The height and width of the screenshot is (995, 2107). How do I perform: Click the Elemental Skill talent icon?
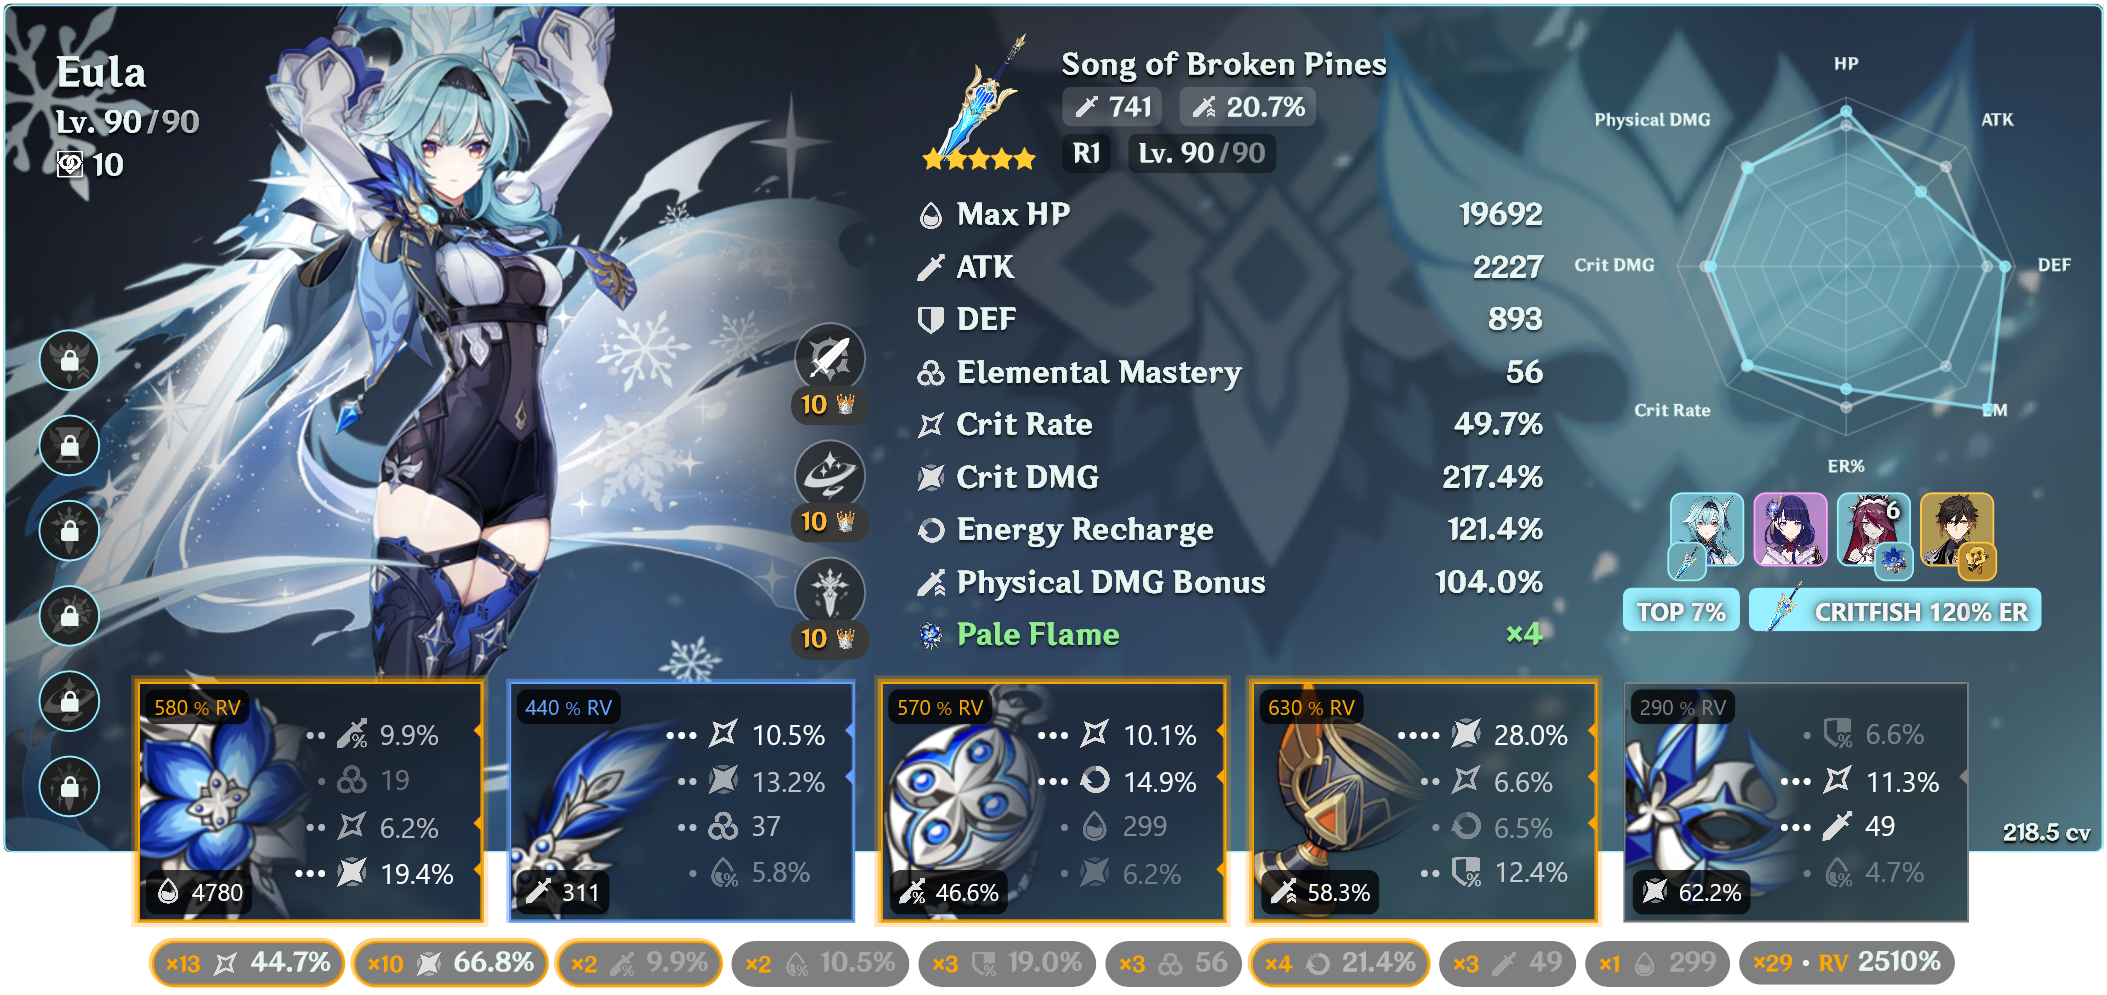pyautogui.click(x=829, y=475)
